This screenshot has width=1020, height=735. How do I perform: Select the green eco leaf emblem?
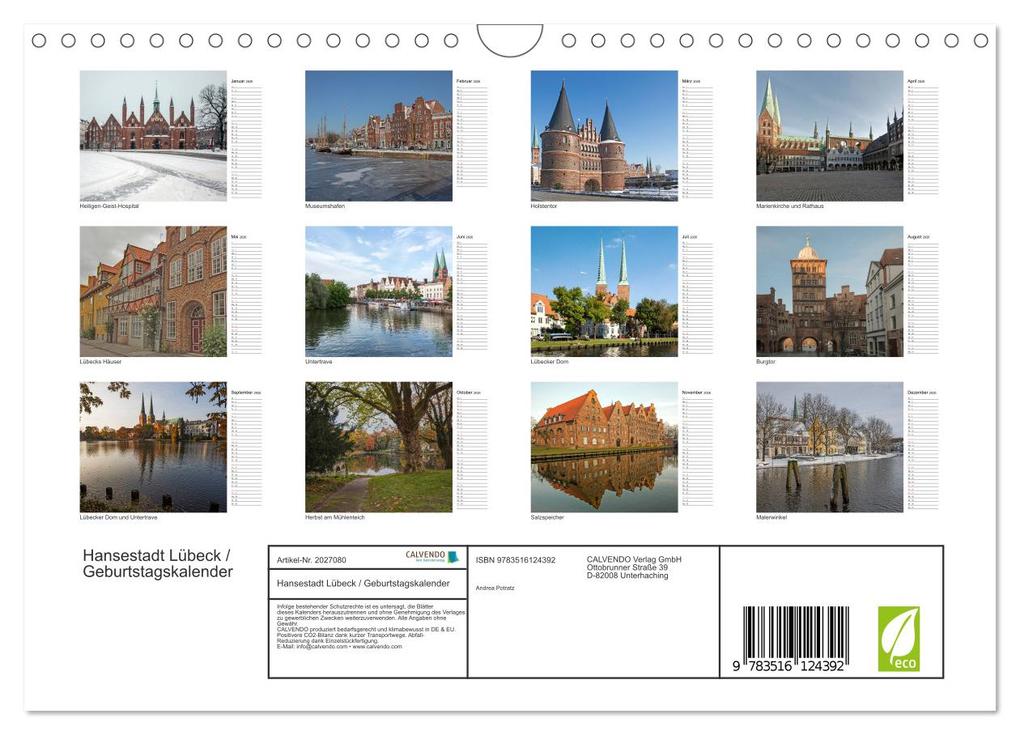pyautogui.click(x=900, y=641)
